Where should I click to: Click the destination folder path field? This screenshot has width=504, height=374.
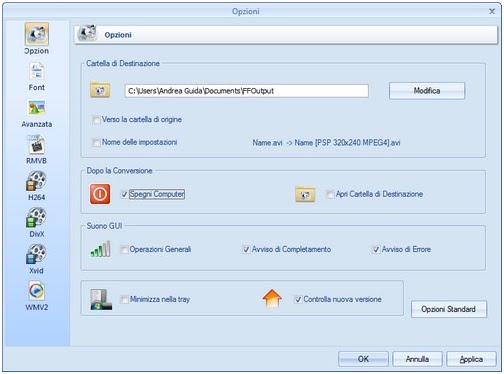click(247, 91)
